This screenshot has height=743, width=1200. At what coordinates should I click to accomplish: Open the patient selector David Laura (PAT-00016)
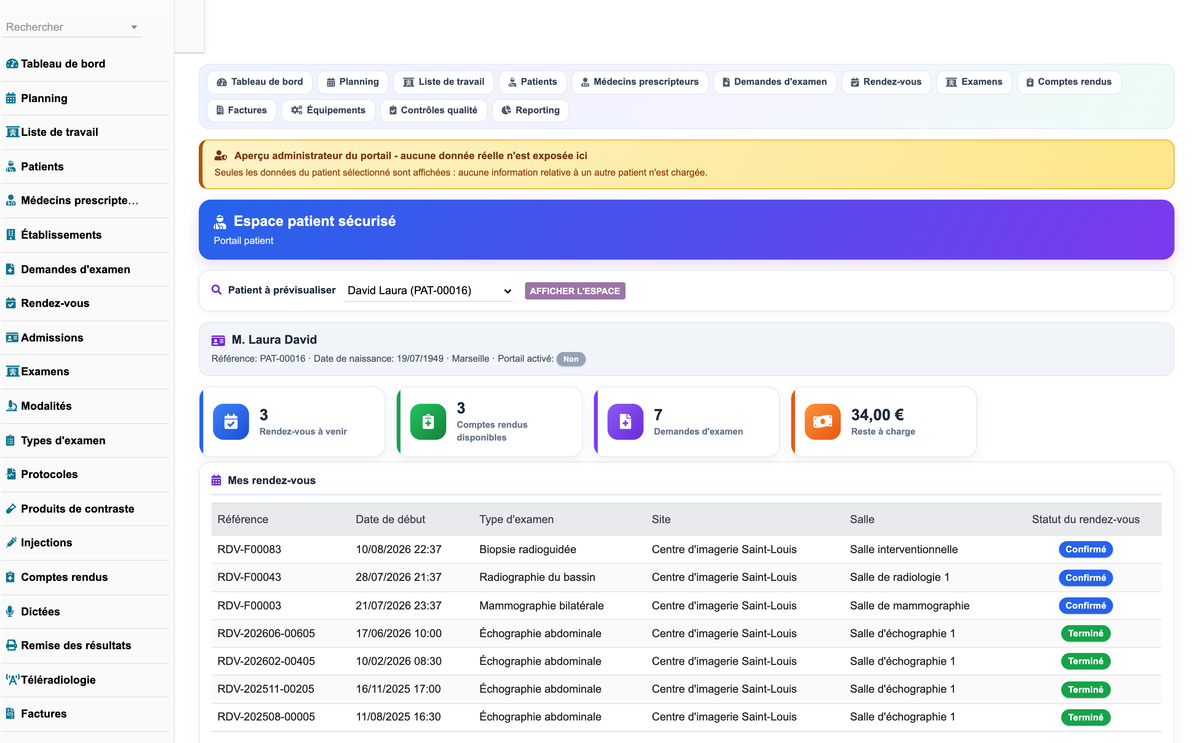pos(429,291)
